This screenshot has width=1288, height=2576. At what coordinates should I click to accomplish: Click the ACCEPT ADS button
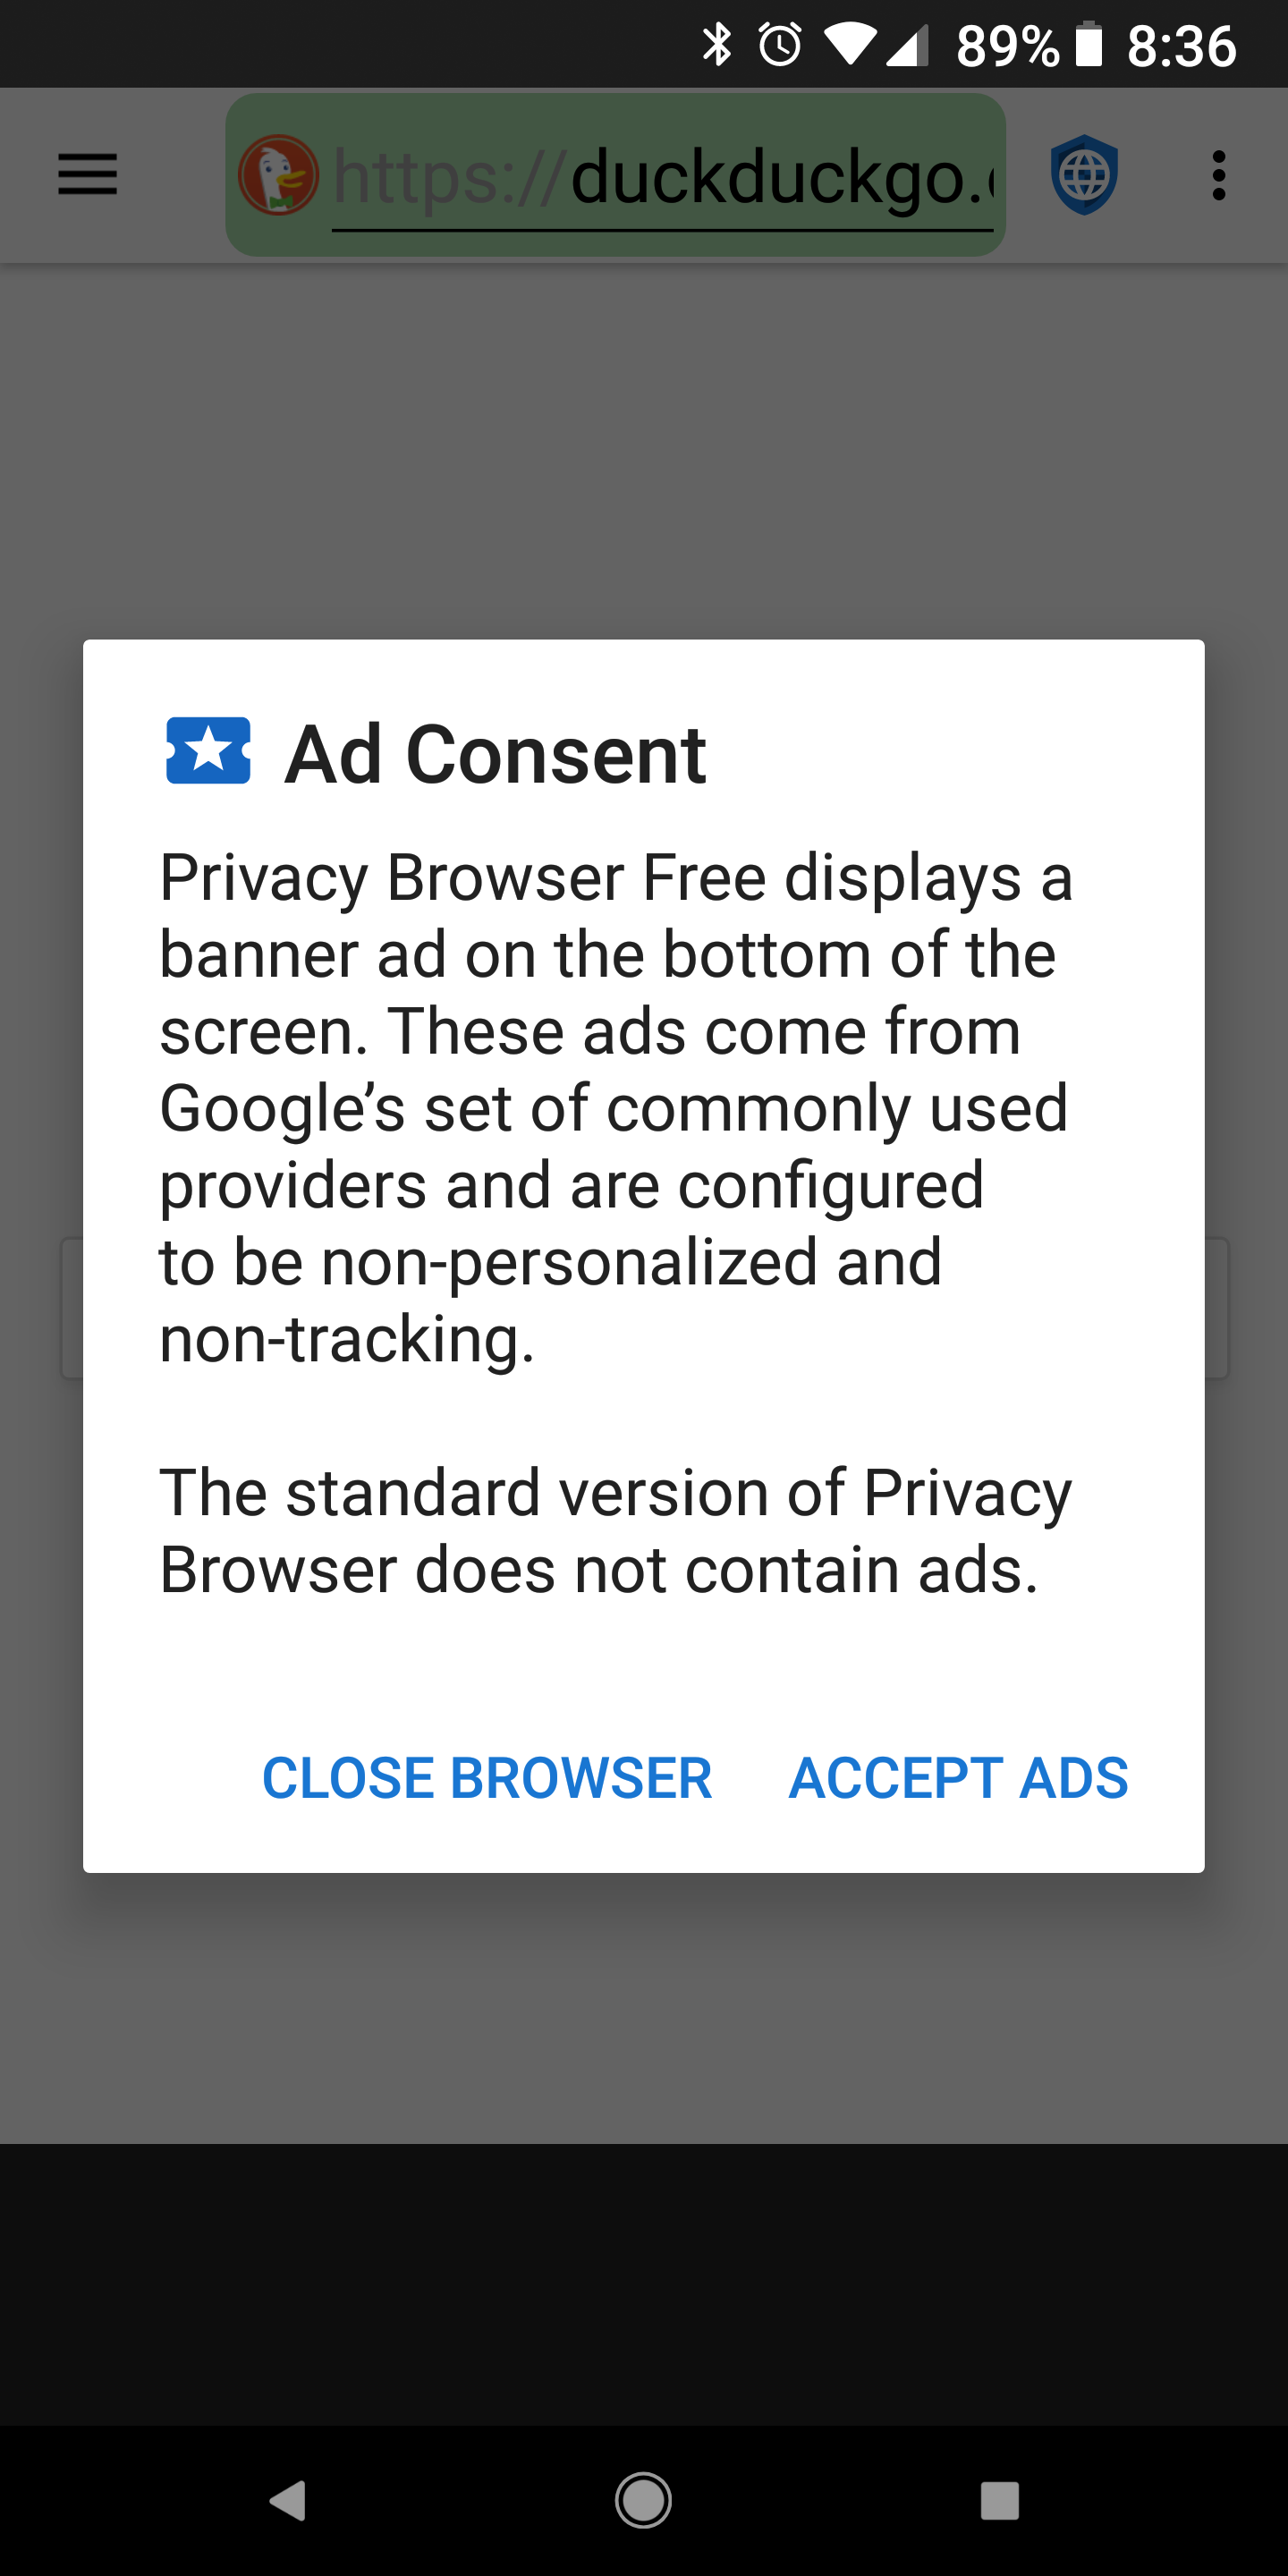pyautogui.click(x=958, y=1778)
